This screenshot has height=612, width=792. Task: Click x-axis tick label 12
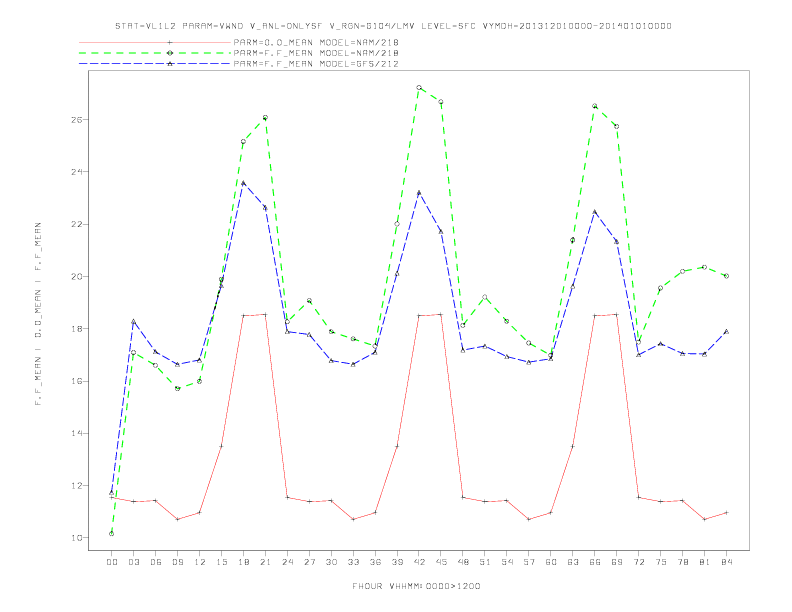[200, 562]
